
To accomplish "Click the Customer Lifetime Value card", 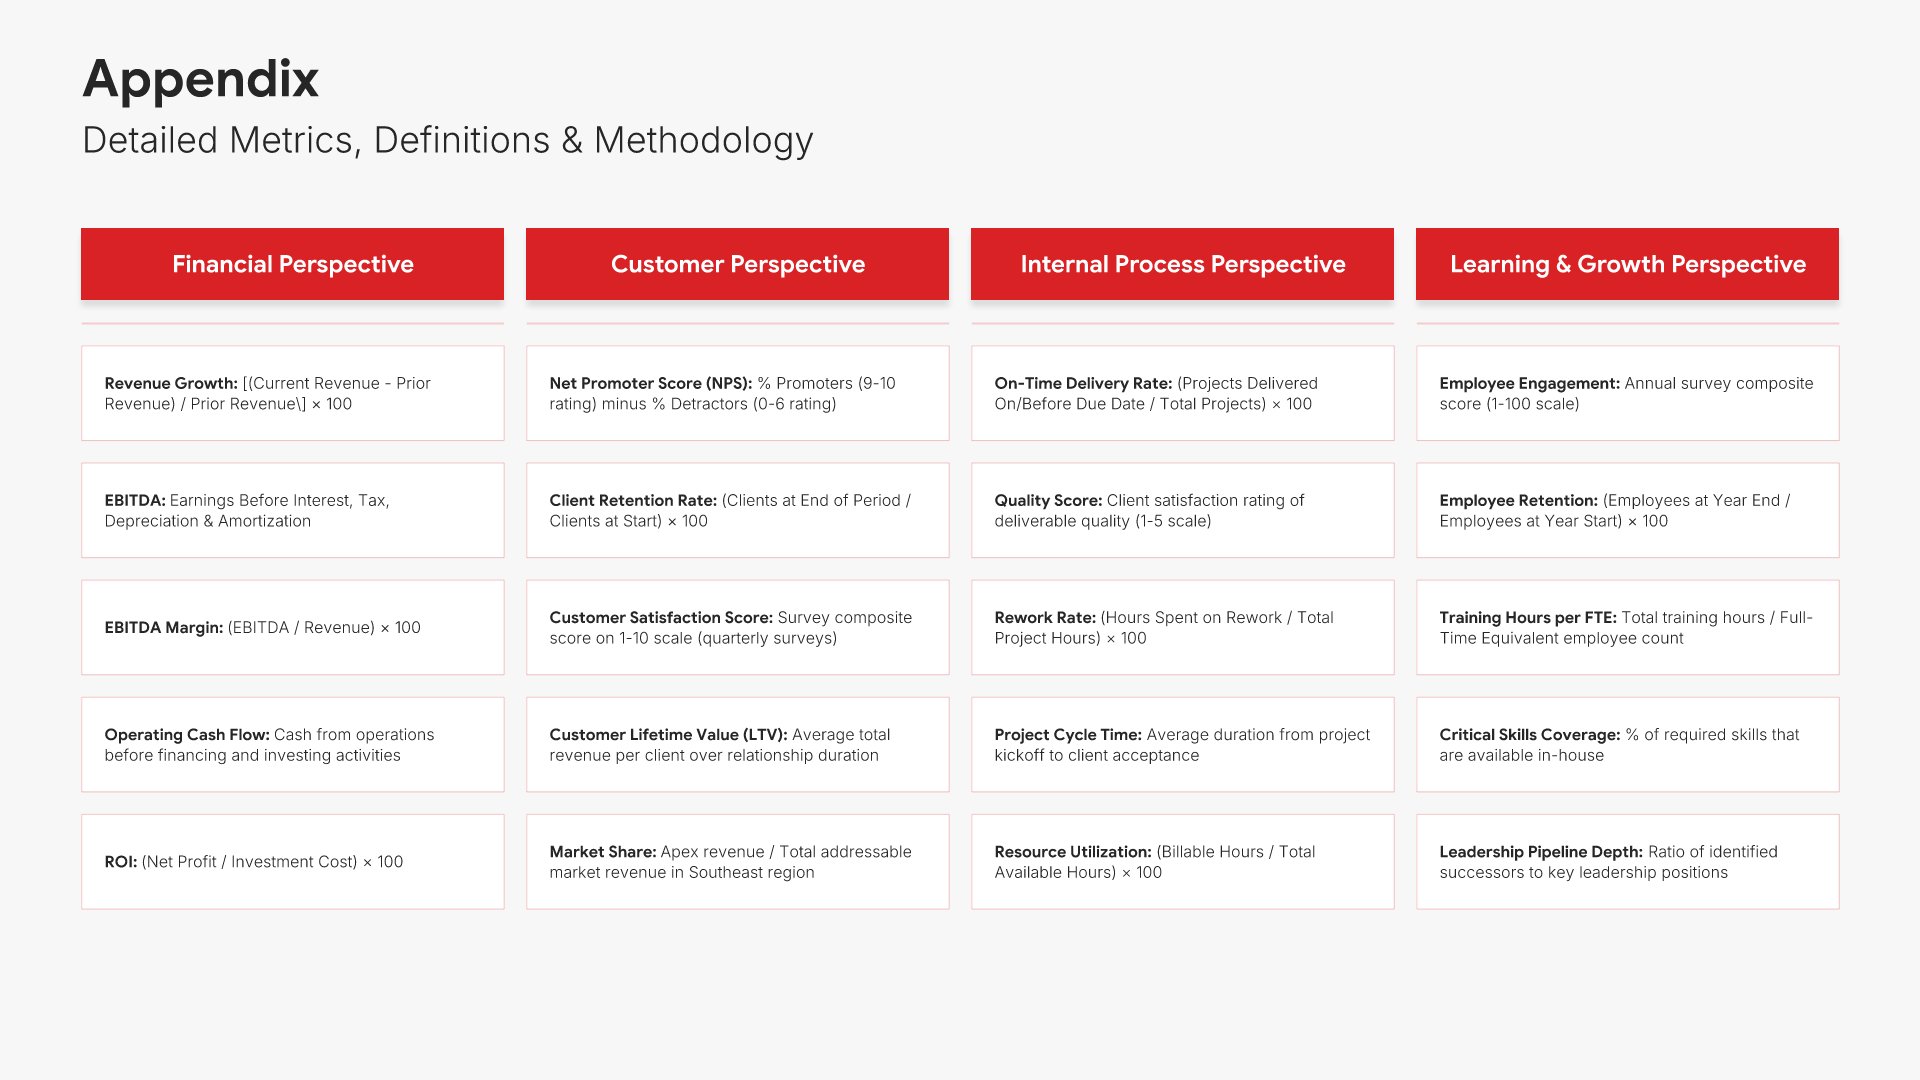I will tap(737, 744).
